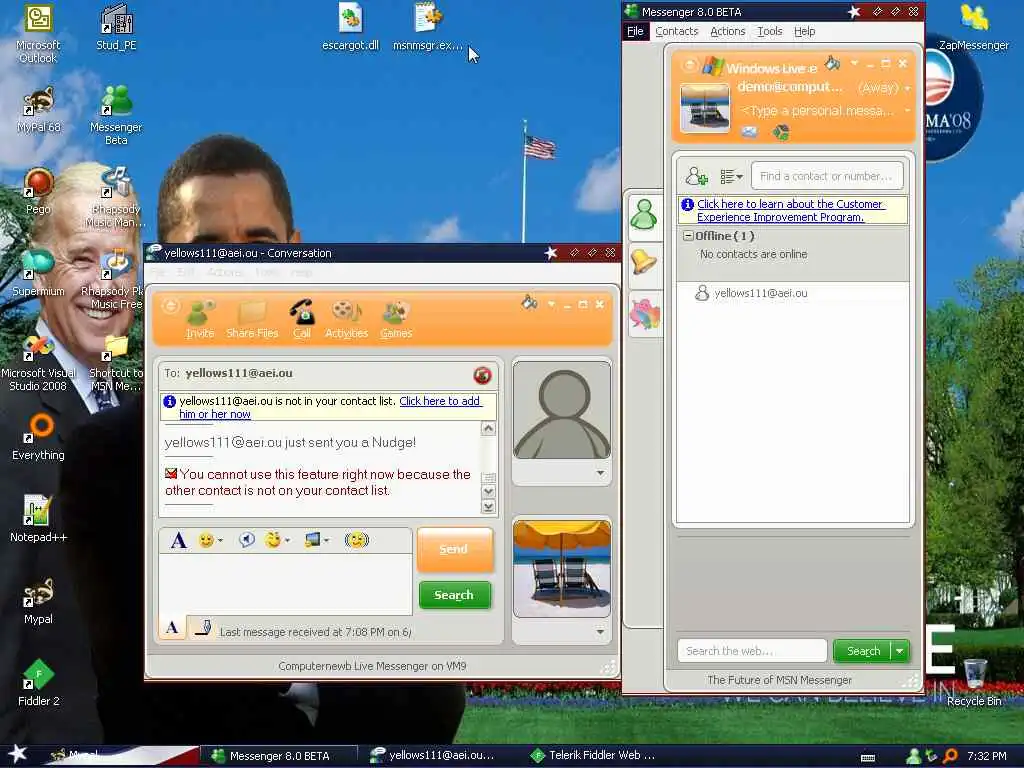Click Search button in conversation window
1024x768 pixels.
pyautogui.click(x=454, y=595)
